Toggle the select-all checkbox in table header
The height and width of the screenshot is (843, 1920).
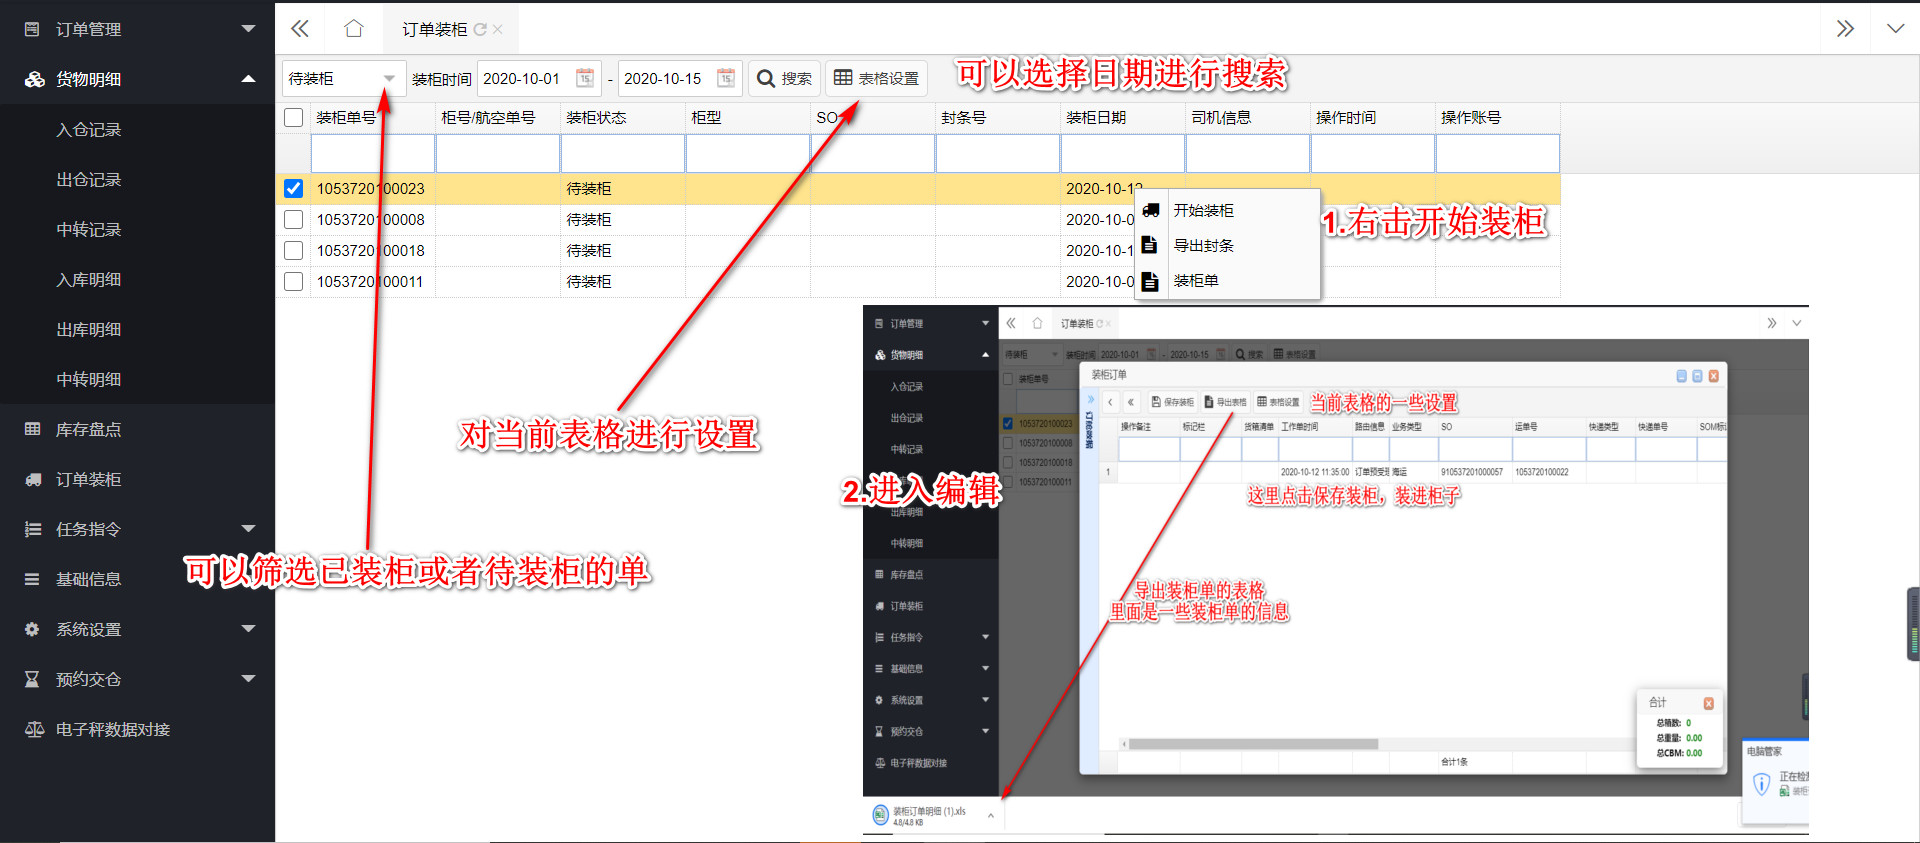[293, 117]
